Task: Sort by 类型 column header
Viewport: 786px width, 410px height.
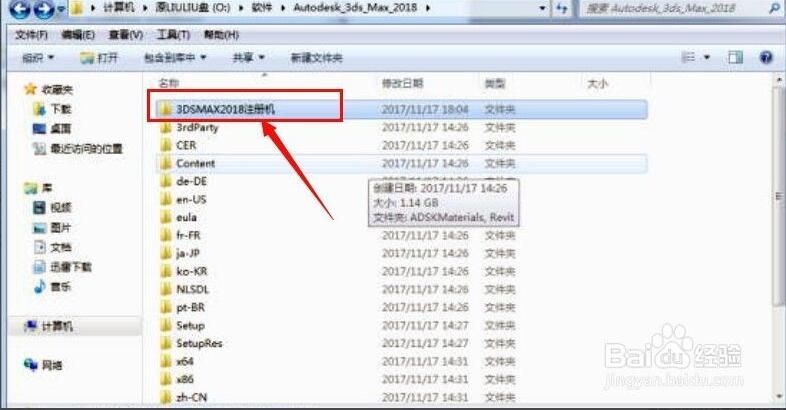Action: [x=495, y=83]
